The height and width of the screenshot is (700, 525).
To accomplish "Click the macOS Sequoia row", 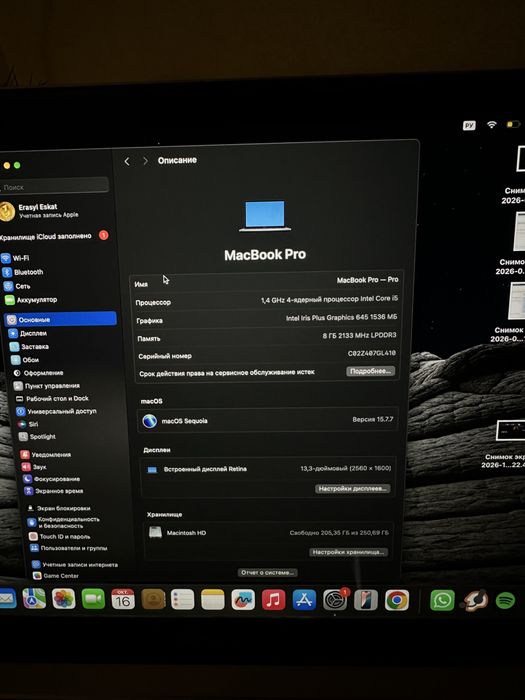I will pos(267,420).
